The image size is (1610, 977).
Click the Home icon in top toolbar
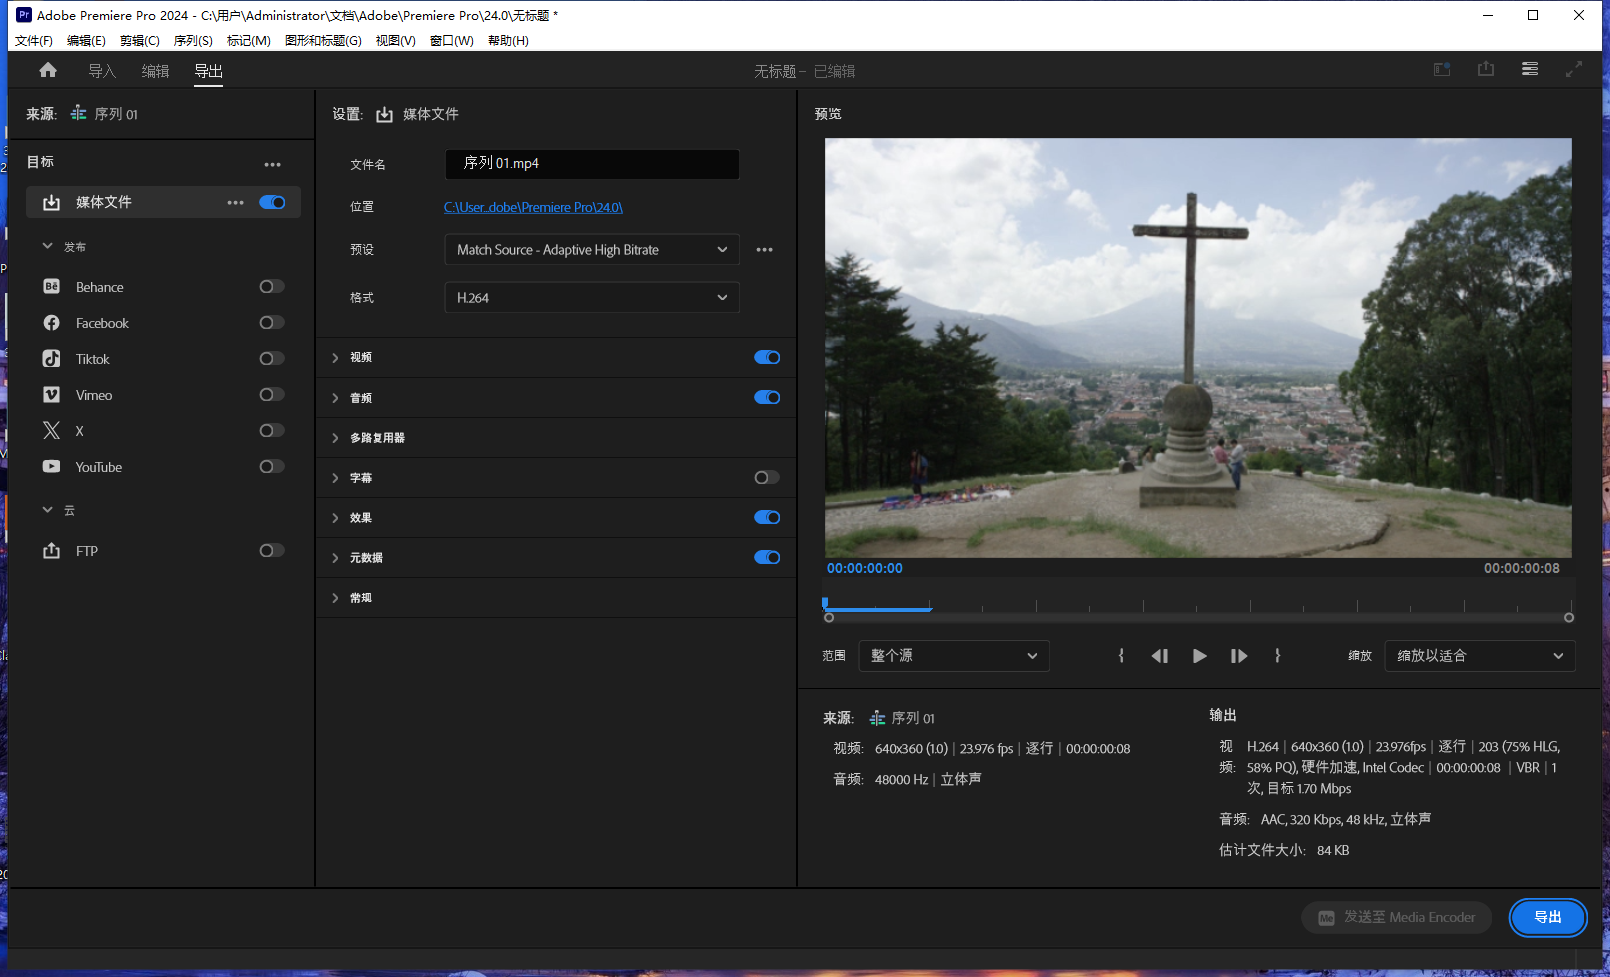(47, 70)
